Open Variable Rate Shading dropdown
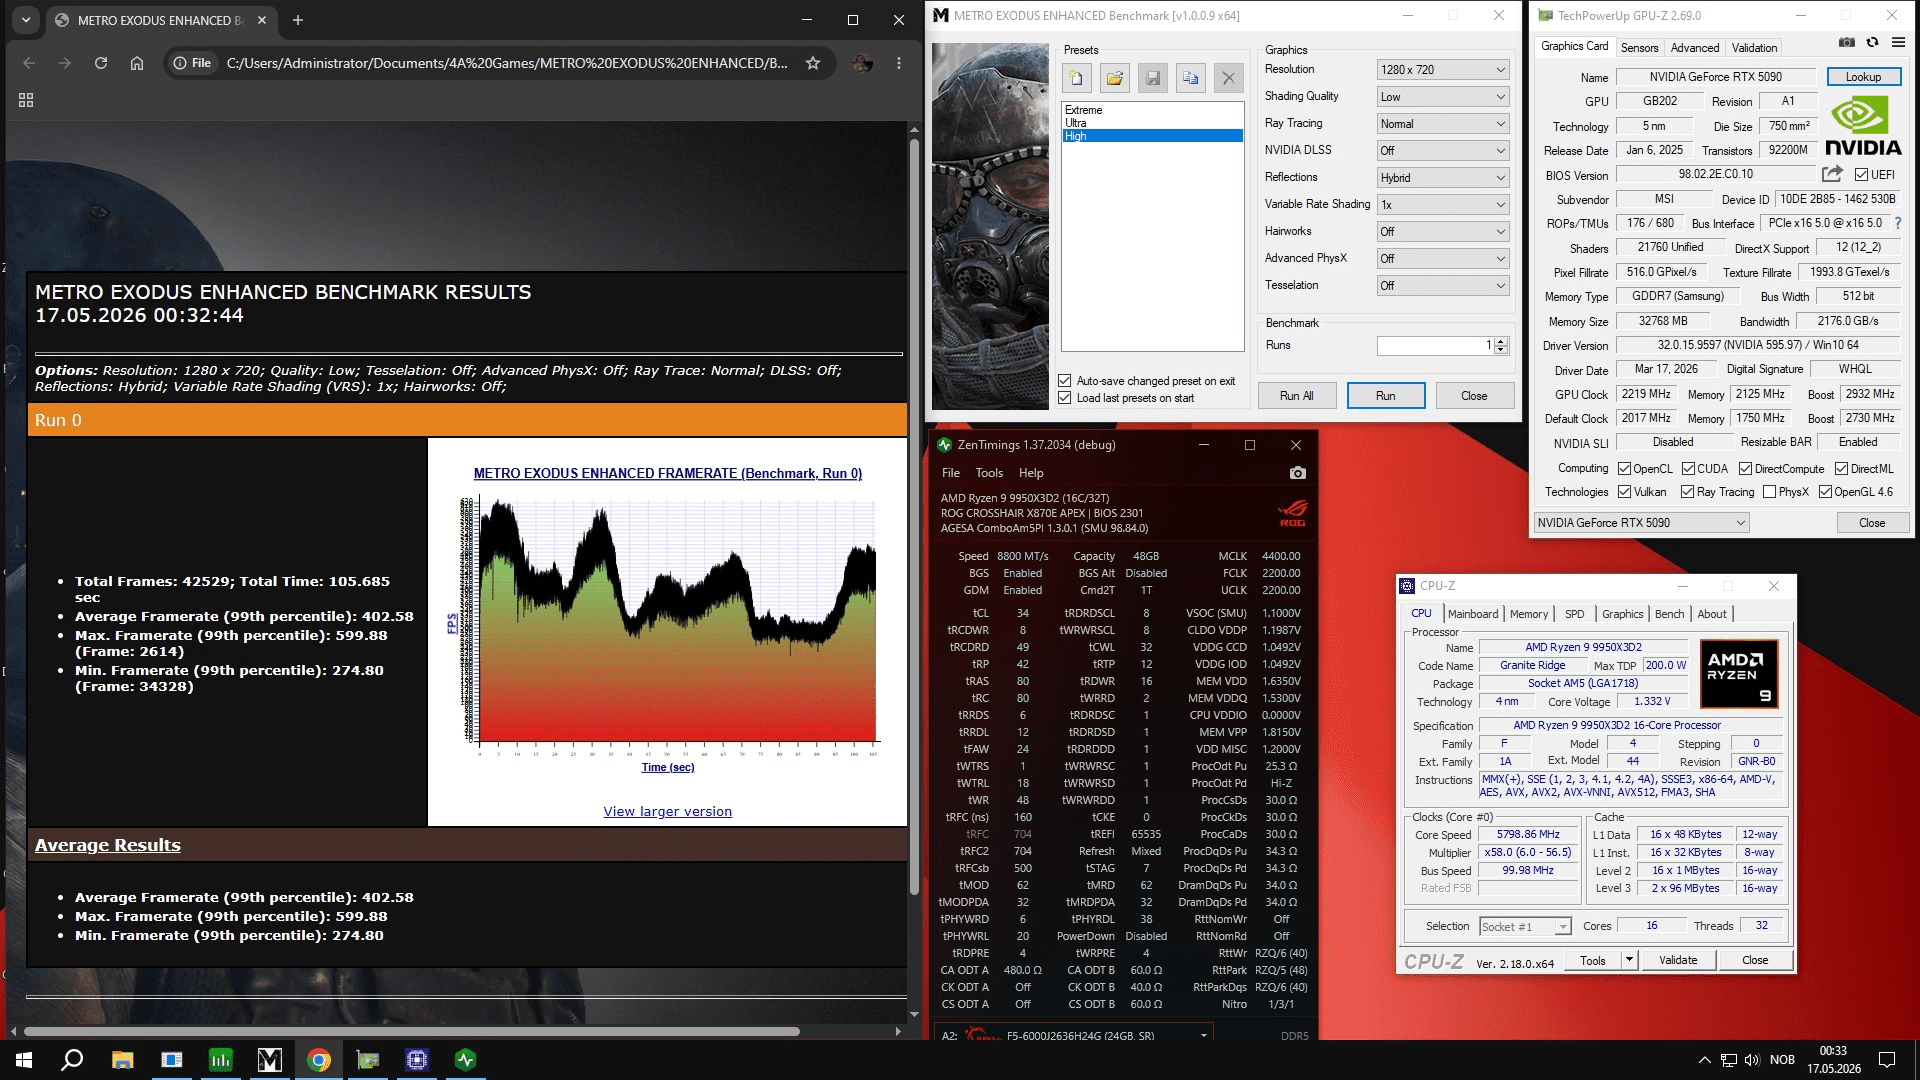This screenshot has width=1920, height=1080. 1443,205
